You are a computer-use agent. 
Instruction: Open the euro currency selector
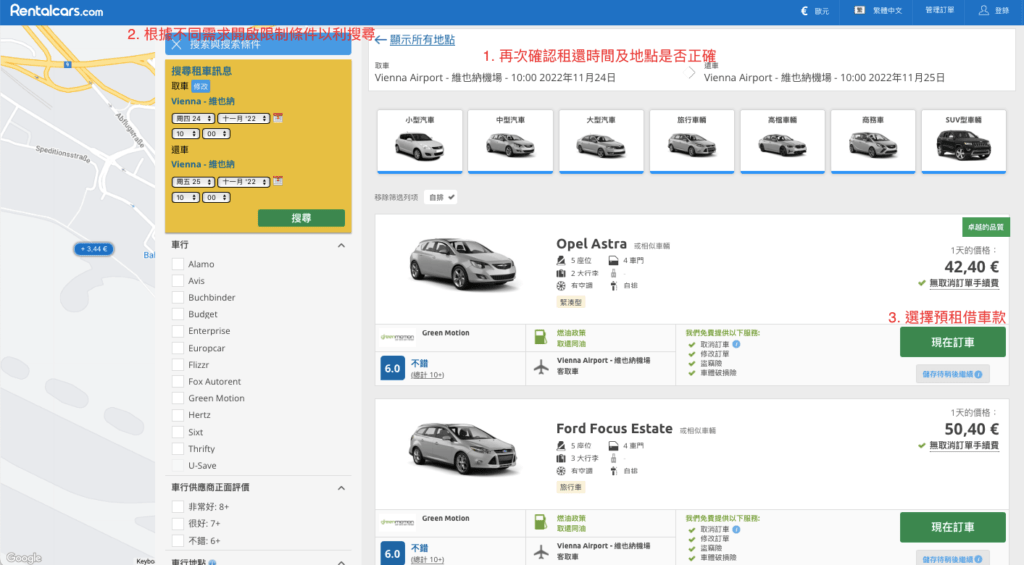click(814, 10)
